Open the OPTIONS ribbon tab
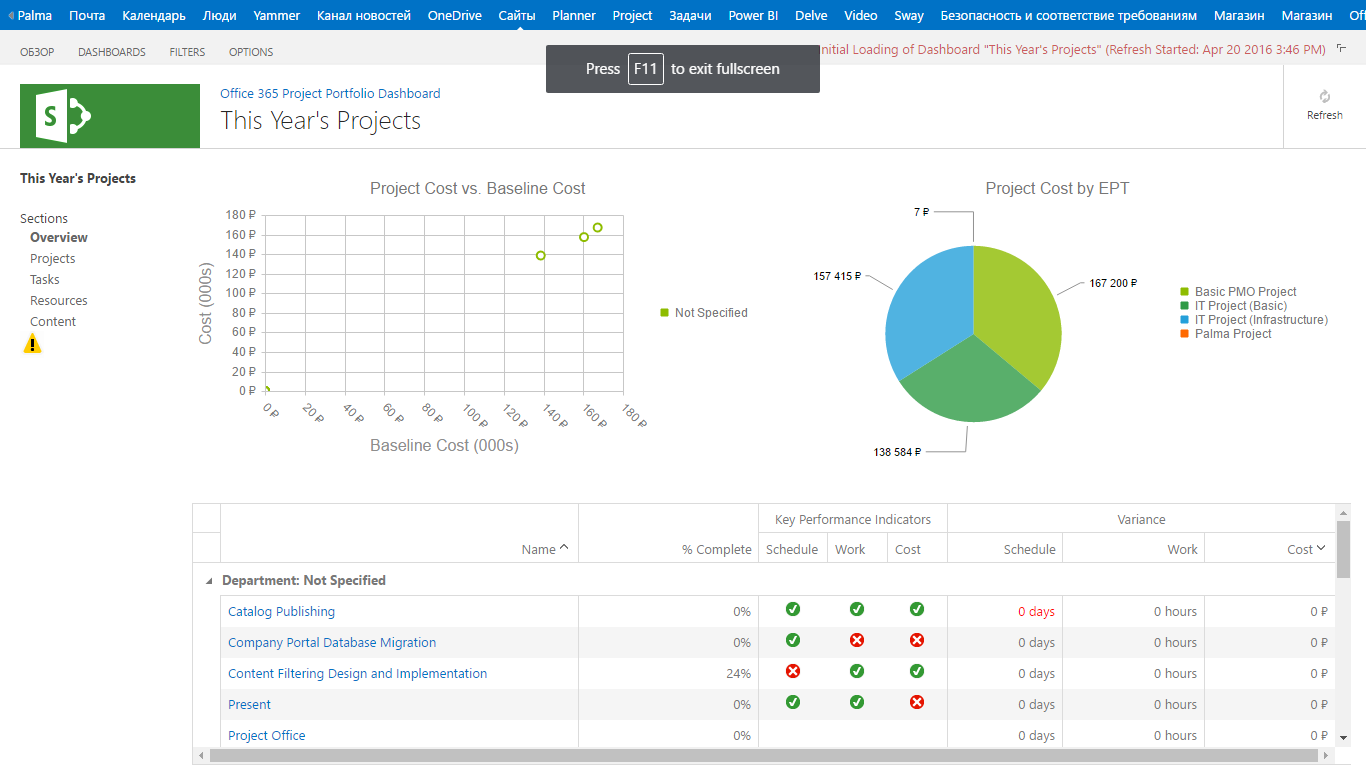The width and height of the screenshot is (1366, 768). [x=251, y=52]
